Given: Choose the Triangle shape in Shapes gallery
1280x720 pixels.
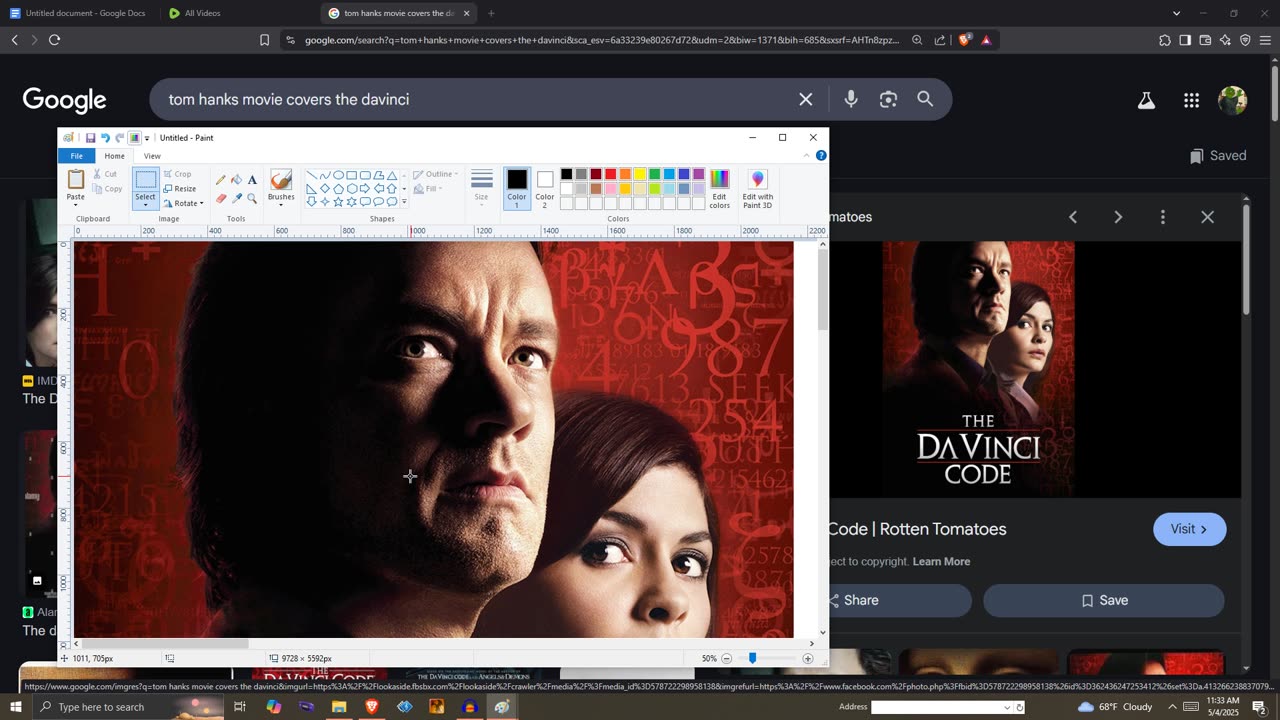Looking at the screenshot, I should pyautogui.click(x=391, y=175).
